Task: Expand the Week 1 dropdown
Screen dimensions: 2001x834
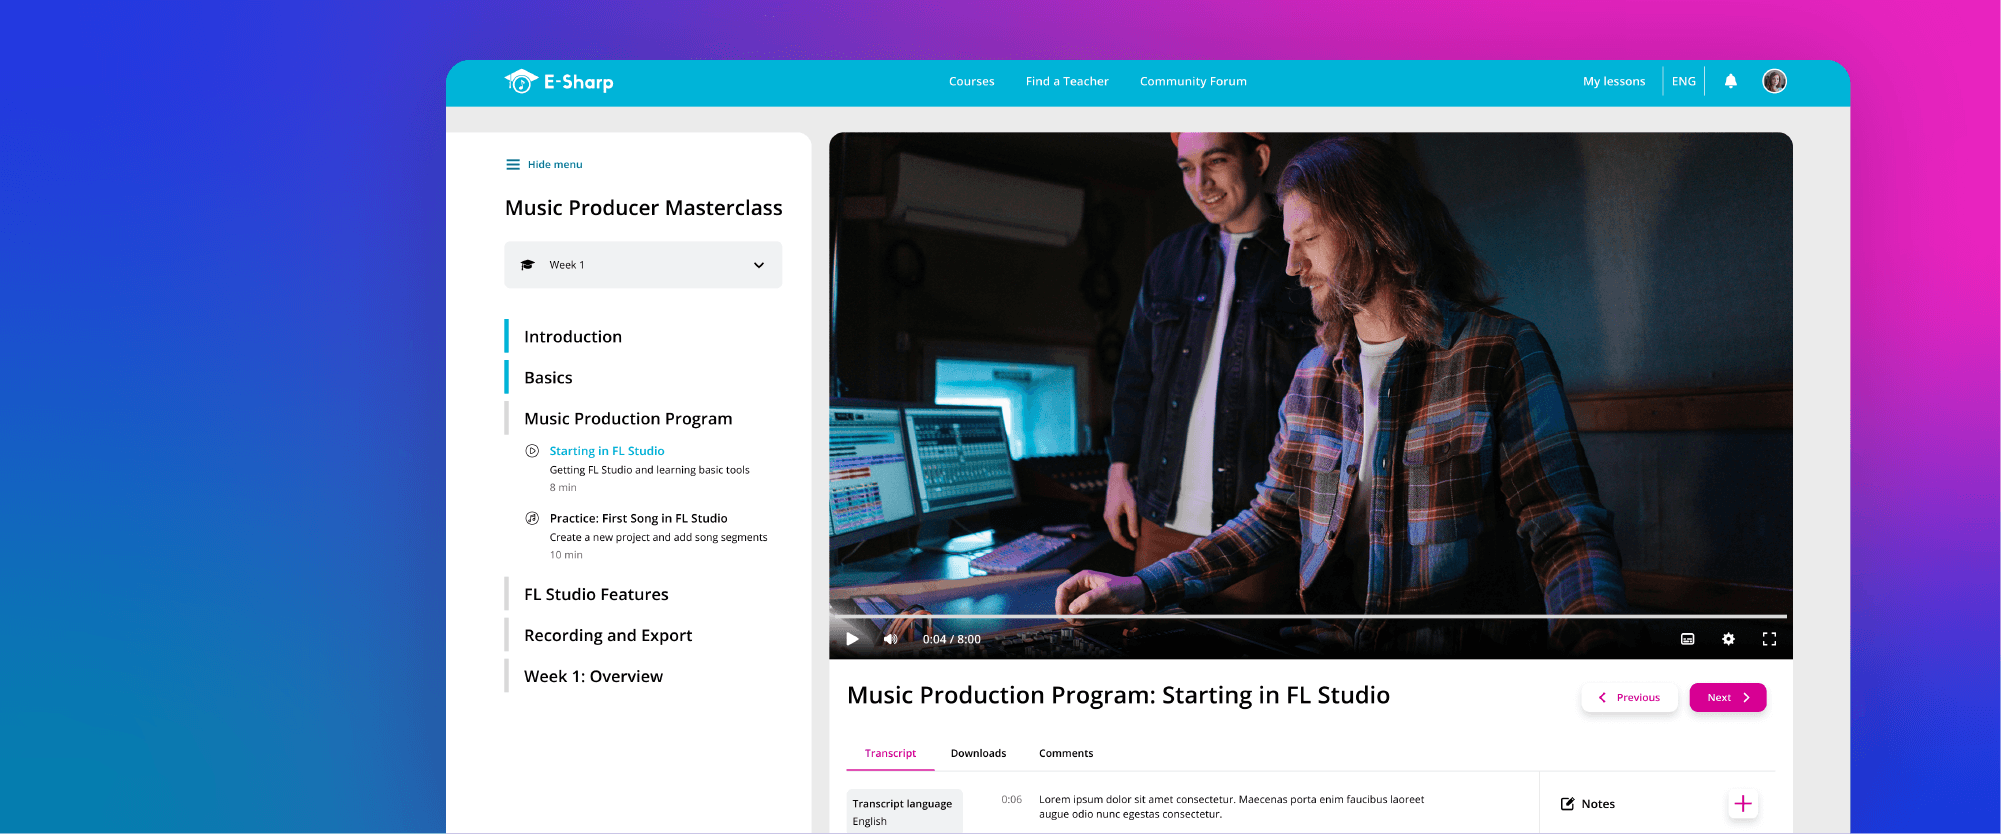Action: pyautogui.click(x=643, y=265)
